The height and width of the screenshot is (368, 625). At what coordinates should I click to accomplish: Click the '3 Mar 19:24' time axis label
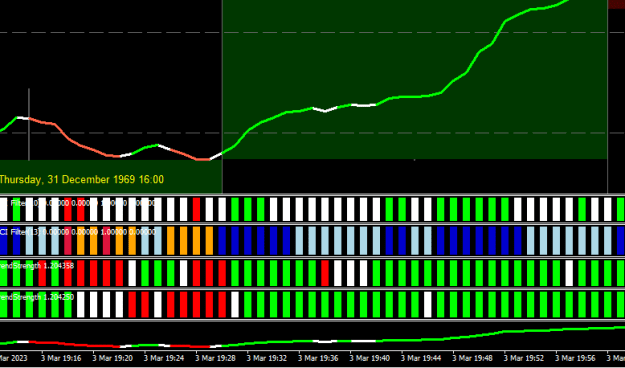click(x=164, y=358)
